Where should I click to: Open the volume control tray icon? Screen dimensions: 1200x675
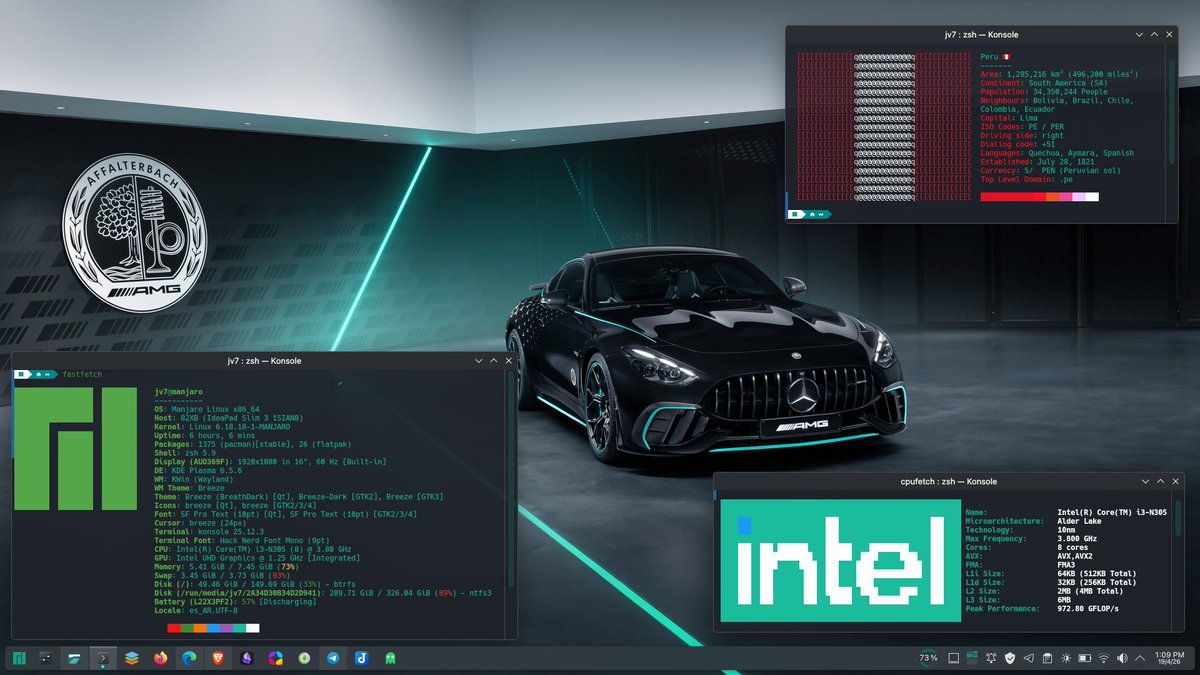tap(1122, 658)
